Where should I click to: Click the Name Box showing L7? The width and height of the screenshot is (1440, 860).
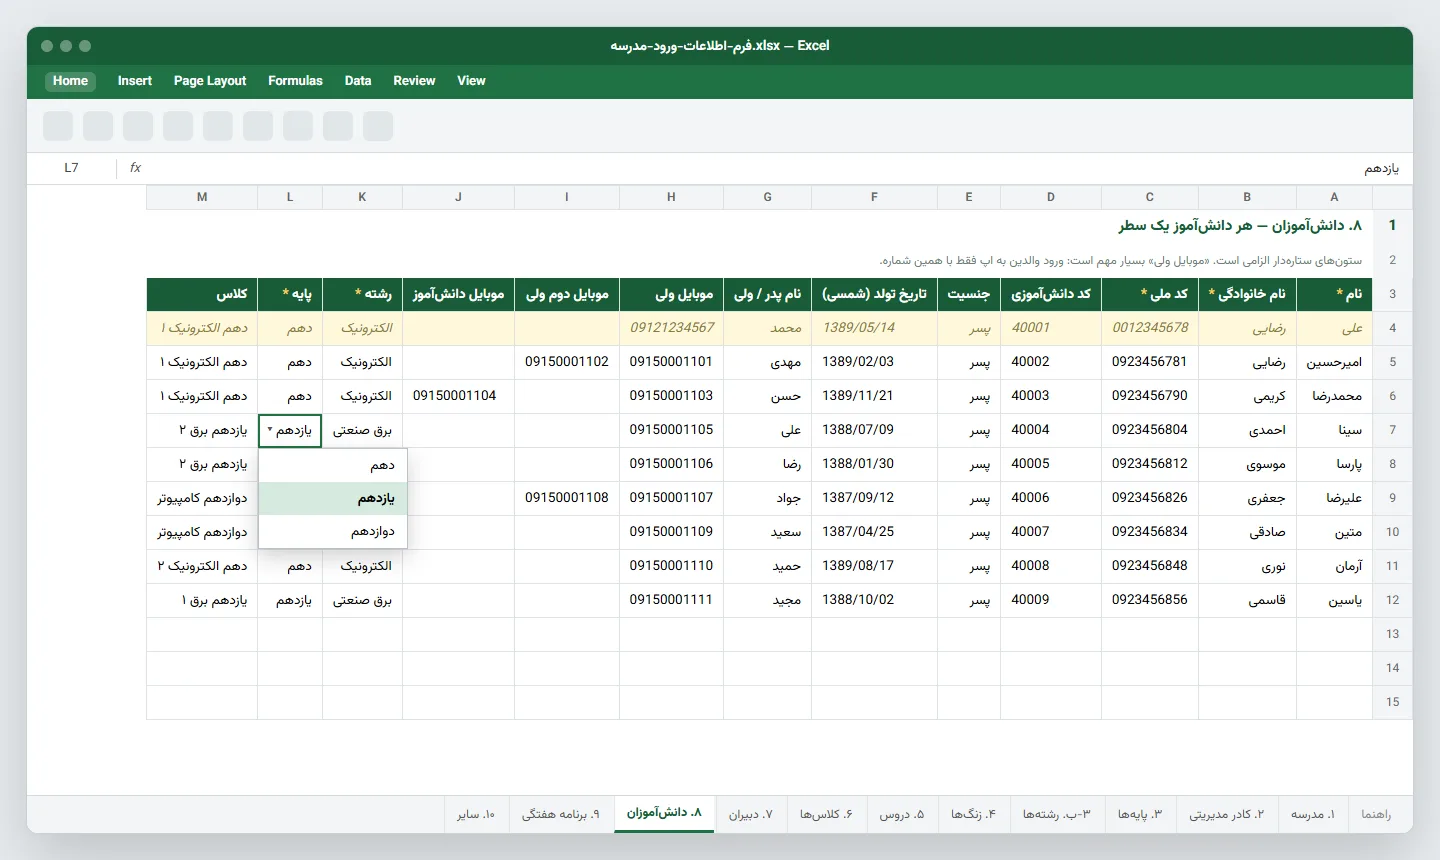(x=71, y=168)
